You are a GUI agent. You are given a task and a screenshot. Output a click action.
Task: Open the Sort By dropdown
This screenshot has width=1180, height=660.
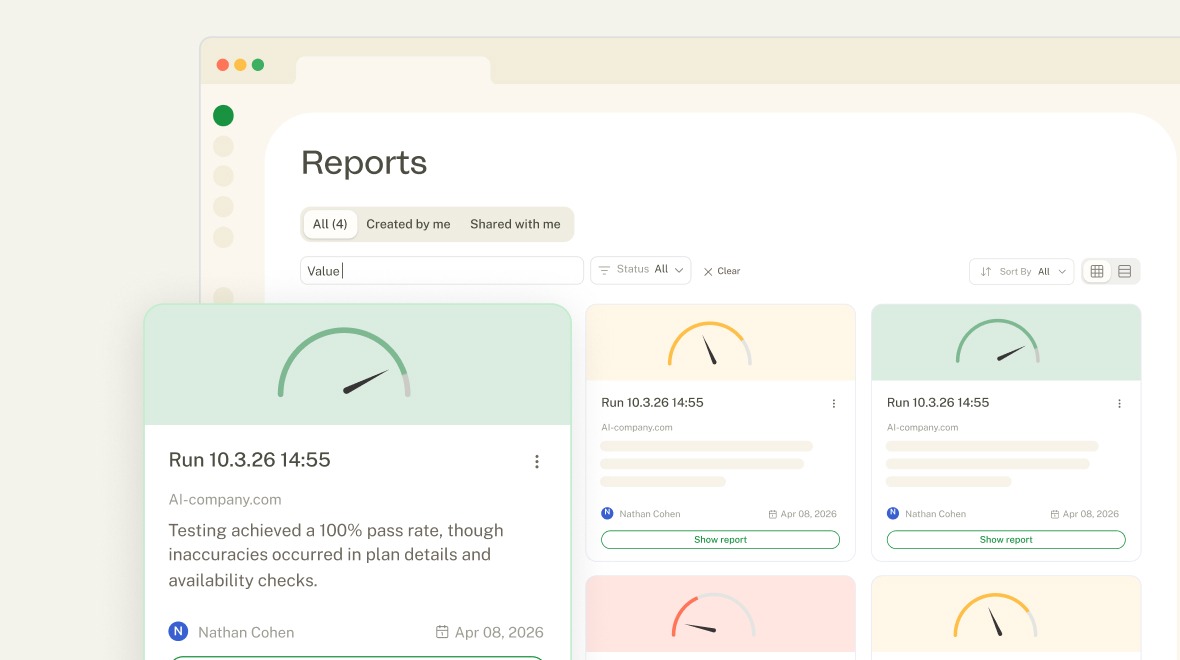click(1021, 272)
